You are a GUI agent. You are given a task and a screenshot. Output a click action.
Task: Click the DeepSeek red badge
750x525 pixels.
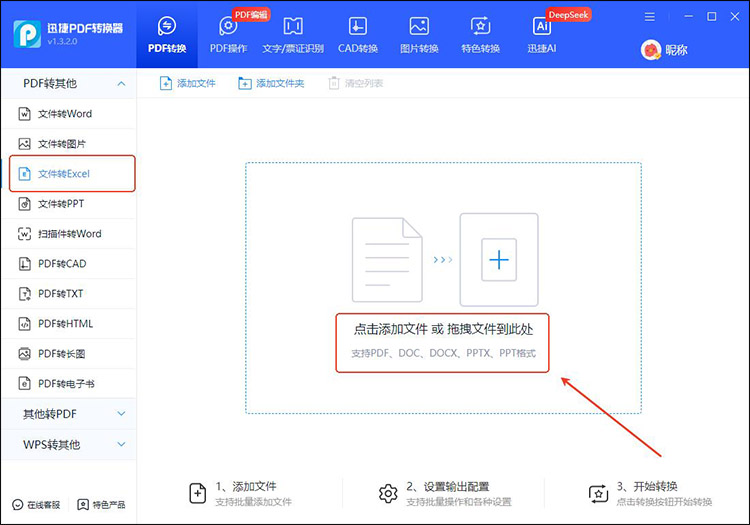(568, 15)
